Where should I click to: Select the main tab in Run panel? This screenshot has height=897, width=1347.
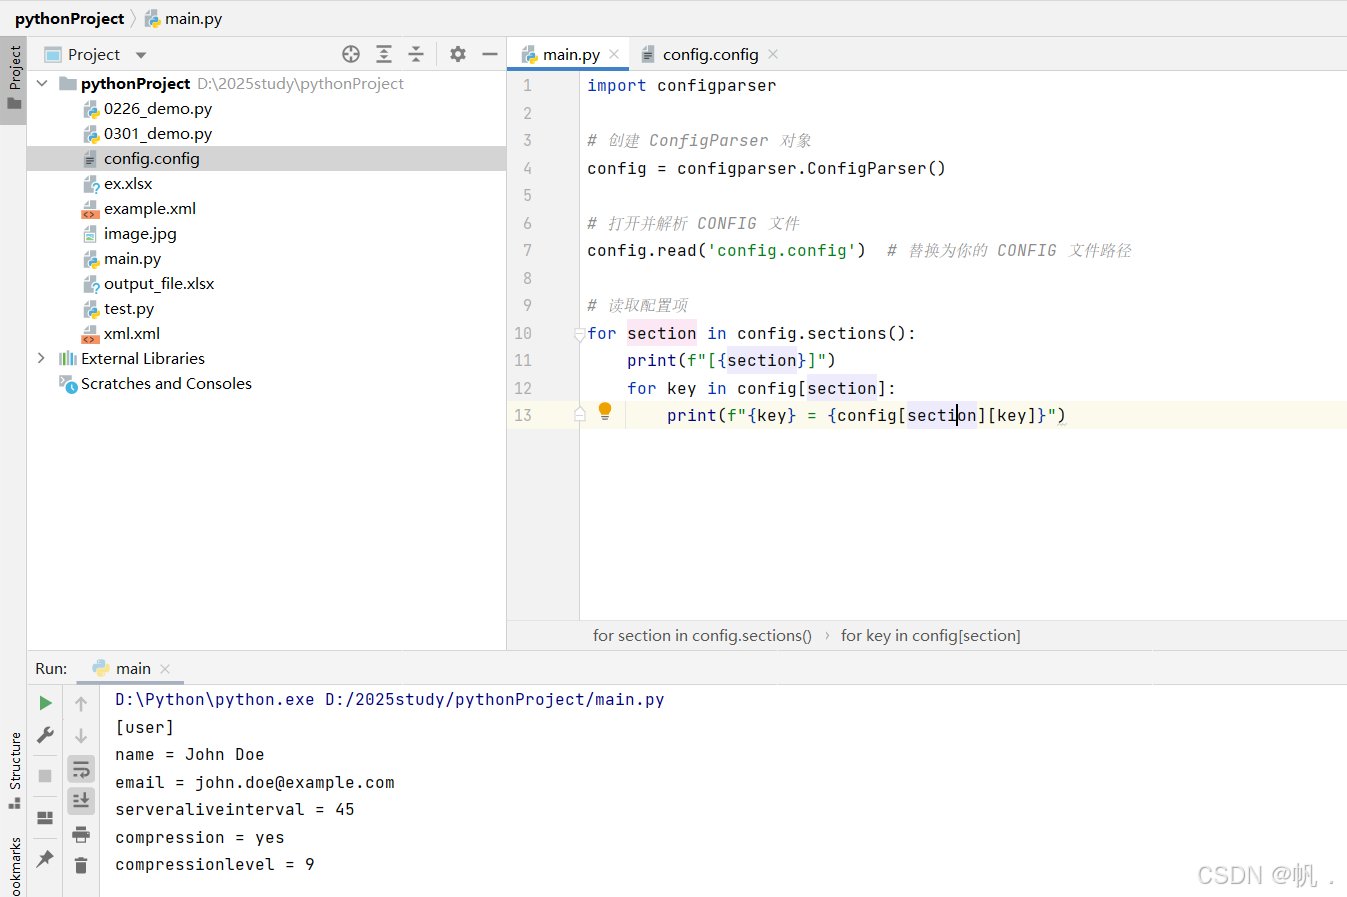(133, 668)
